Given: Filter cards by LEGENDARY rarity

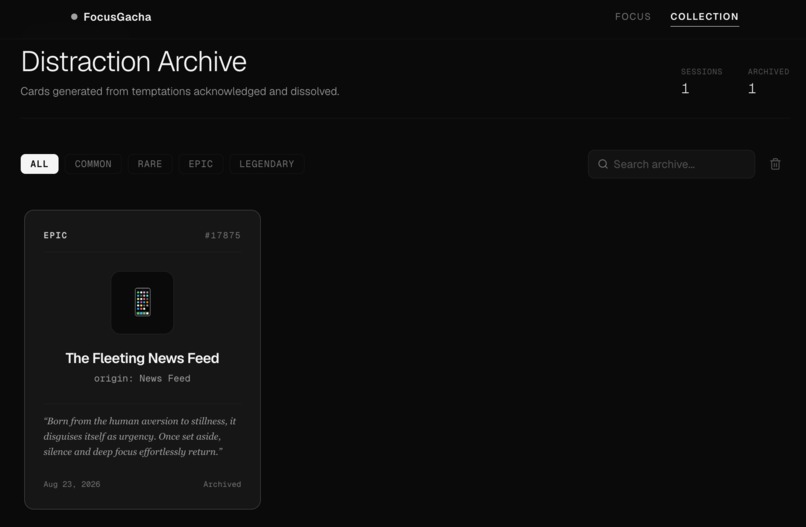Looking at the screenshot, I should [x=267, y=164].
